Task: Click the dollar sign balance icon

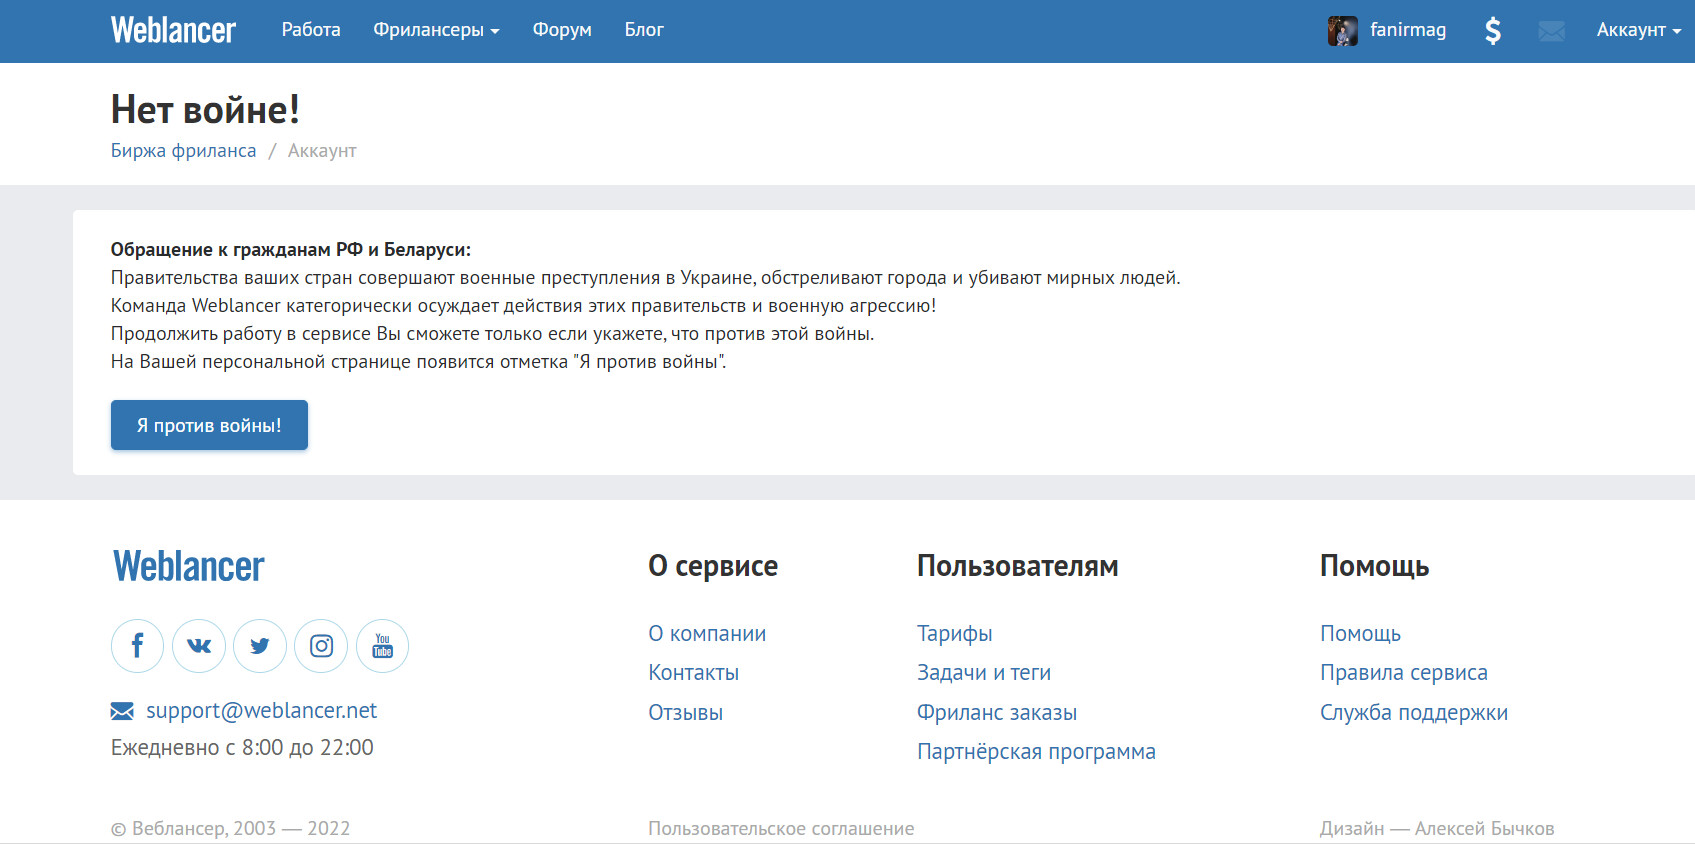Action: click(1492, 31)
